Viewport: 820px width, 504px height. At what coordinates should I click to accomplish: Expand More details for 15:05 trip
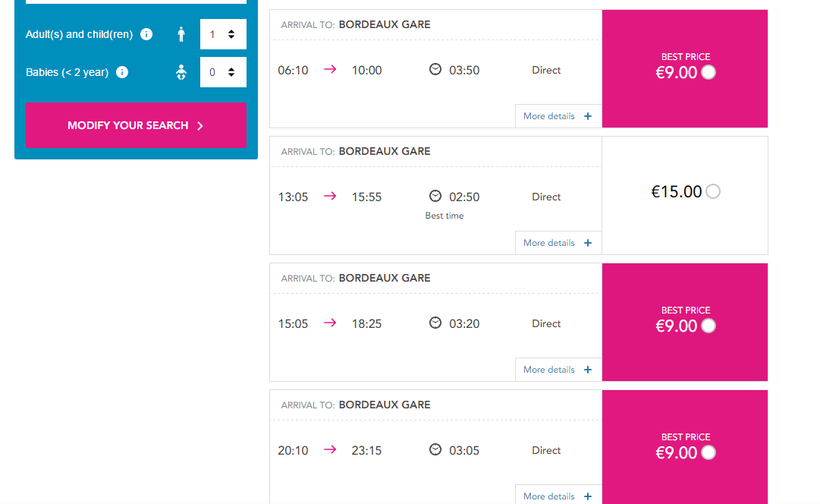tap(558, 370)
